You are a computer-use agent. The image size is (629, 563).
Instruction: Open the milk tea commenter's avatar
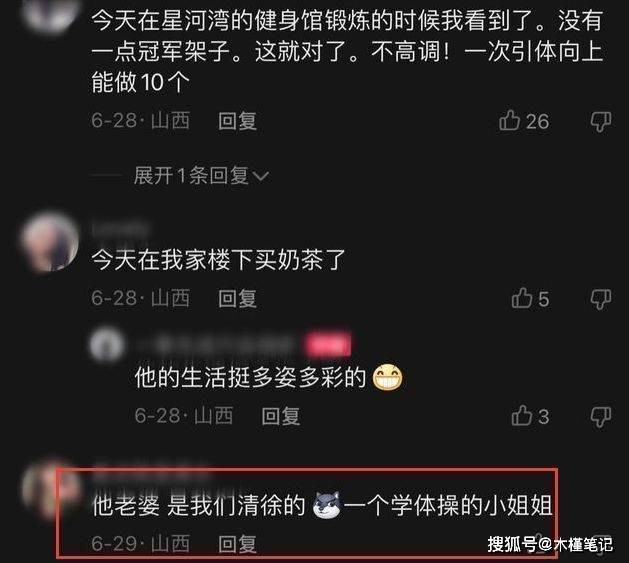pos(50,242)
